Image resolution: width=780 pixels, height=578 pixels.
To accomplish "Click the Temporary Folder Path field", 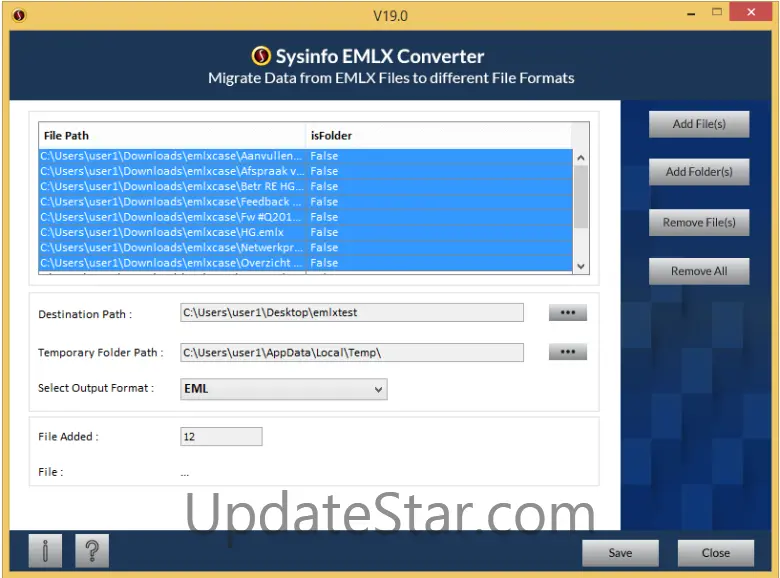I will [x=351, y=352].
